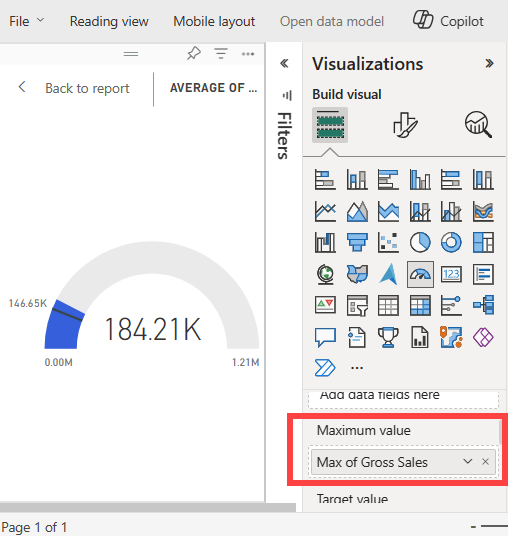Collapse the Visualizations pane
Viewport: 508px width, 536px height.
click(490, 64)
